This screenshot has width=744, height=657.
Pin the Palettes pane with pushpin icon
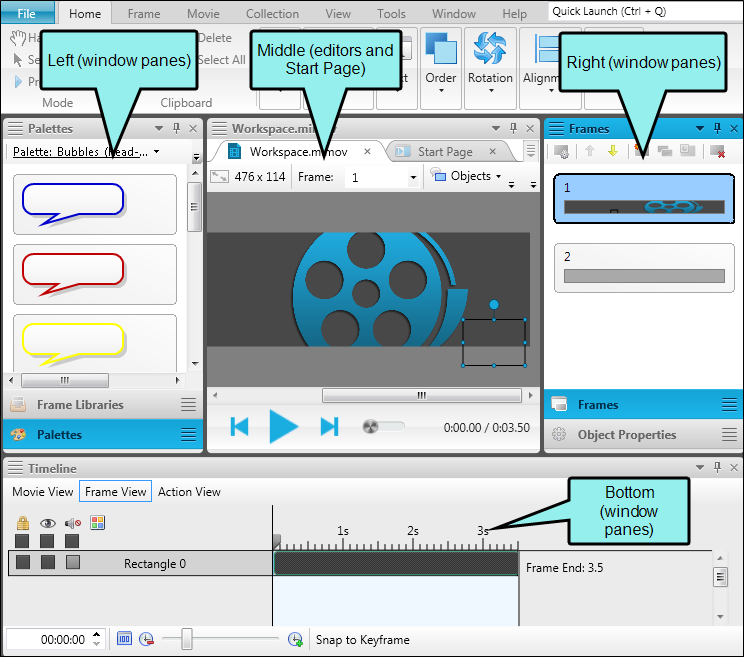(x=177, y=128)
